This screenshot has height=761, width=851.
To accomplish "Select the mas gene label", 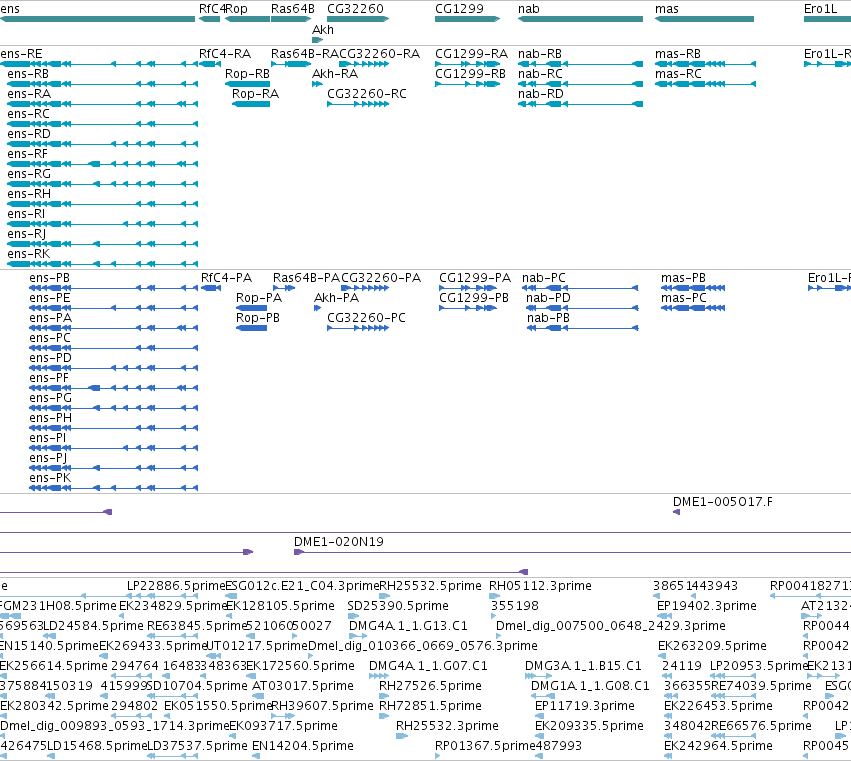I will click(x=666, y=9).
